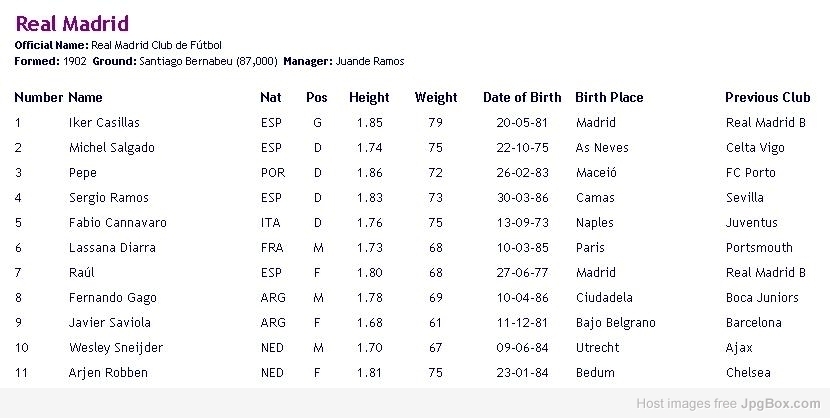Click the Nat column header

point(270,97)
